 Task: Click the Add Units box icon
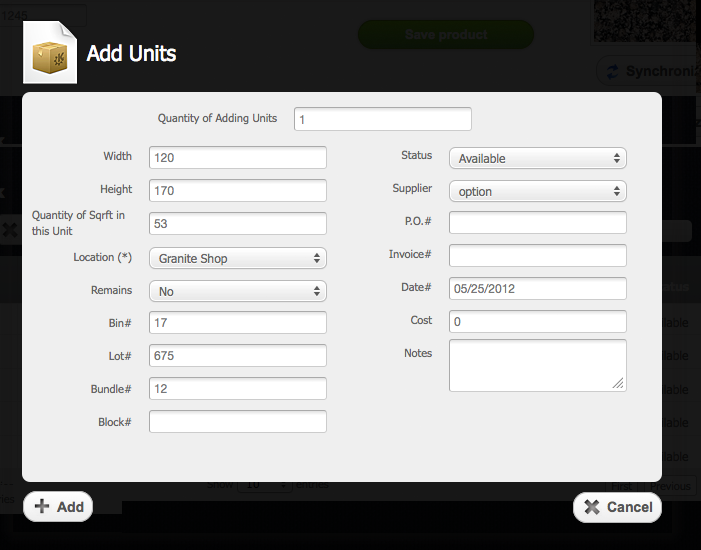pyautogui.click(x=50, y=53)
